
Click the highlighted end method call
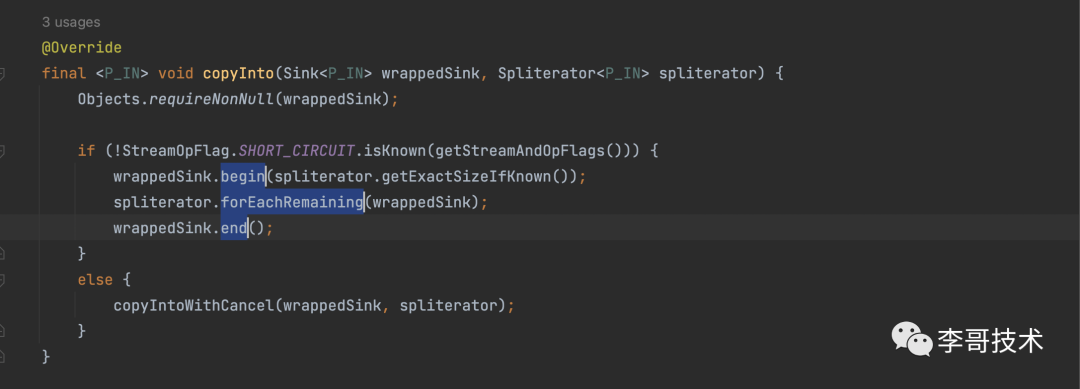point(234,228)
